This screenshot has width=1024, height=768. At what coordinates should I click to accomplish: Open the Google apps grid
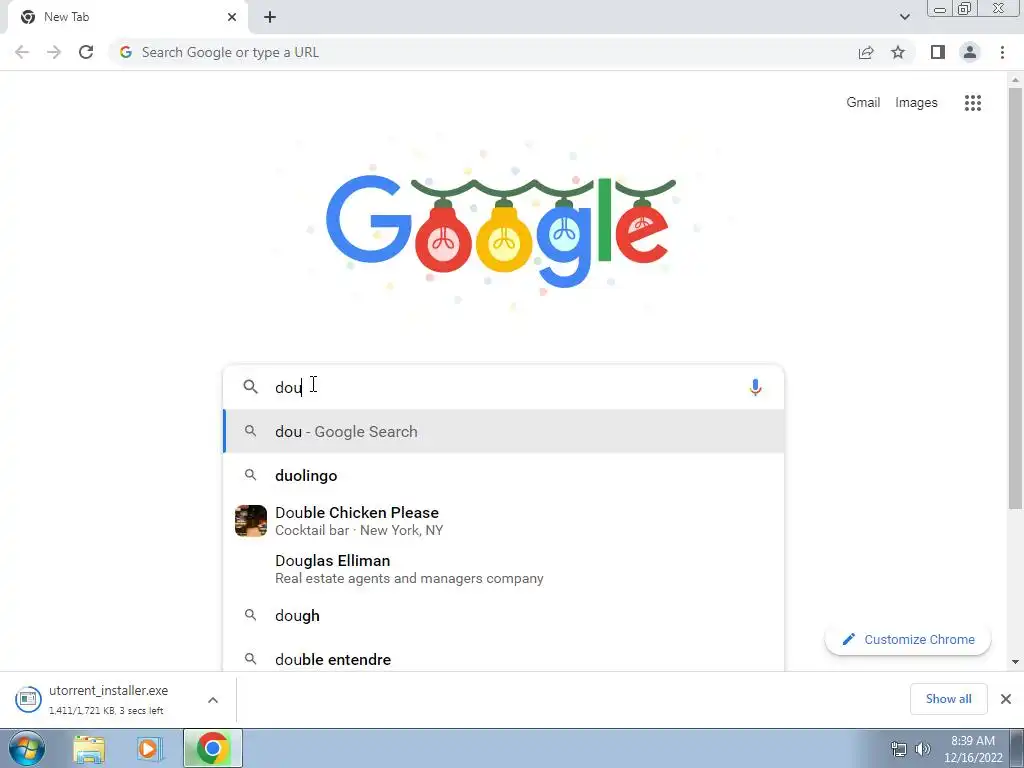973,103
